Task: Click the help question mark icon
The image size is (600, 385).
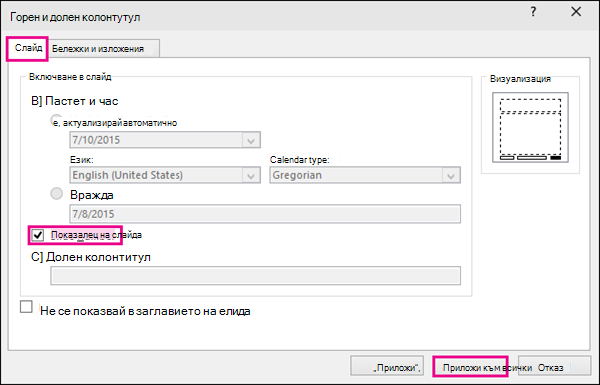Action: (533, 12)
